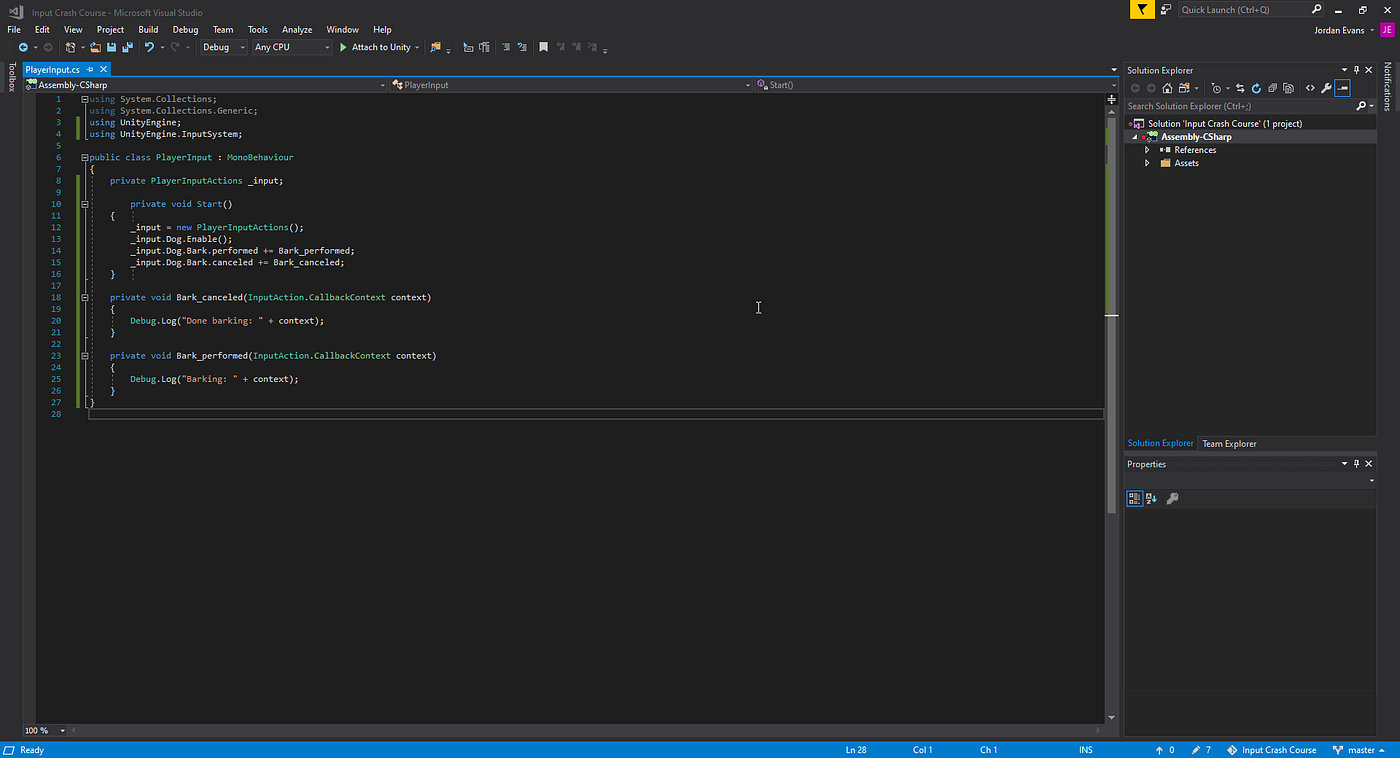Expand the References node
The height and width of the screenshot is (758, 1400).
1147,150
